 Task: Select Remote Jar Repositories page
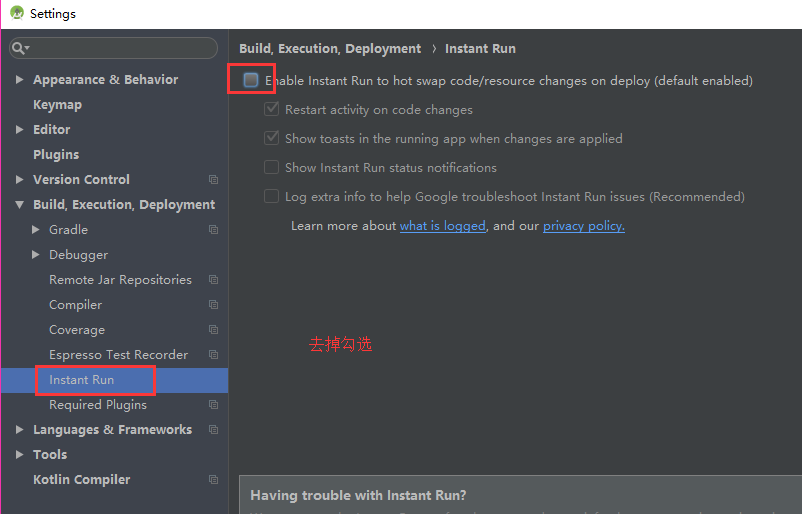tap(120, 280)
